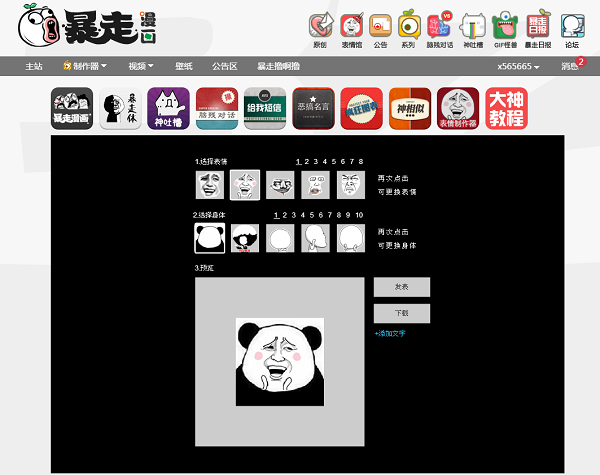Open the 大神教程 tutorial tile
The height and width of the screenshot is (475, 600).
coord(506,108)
